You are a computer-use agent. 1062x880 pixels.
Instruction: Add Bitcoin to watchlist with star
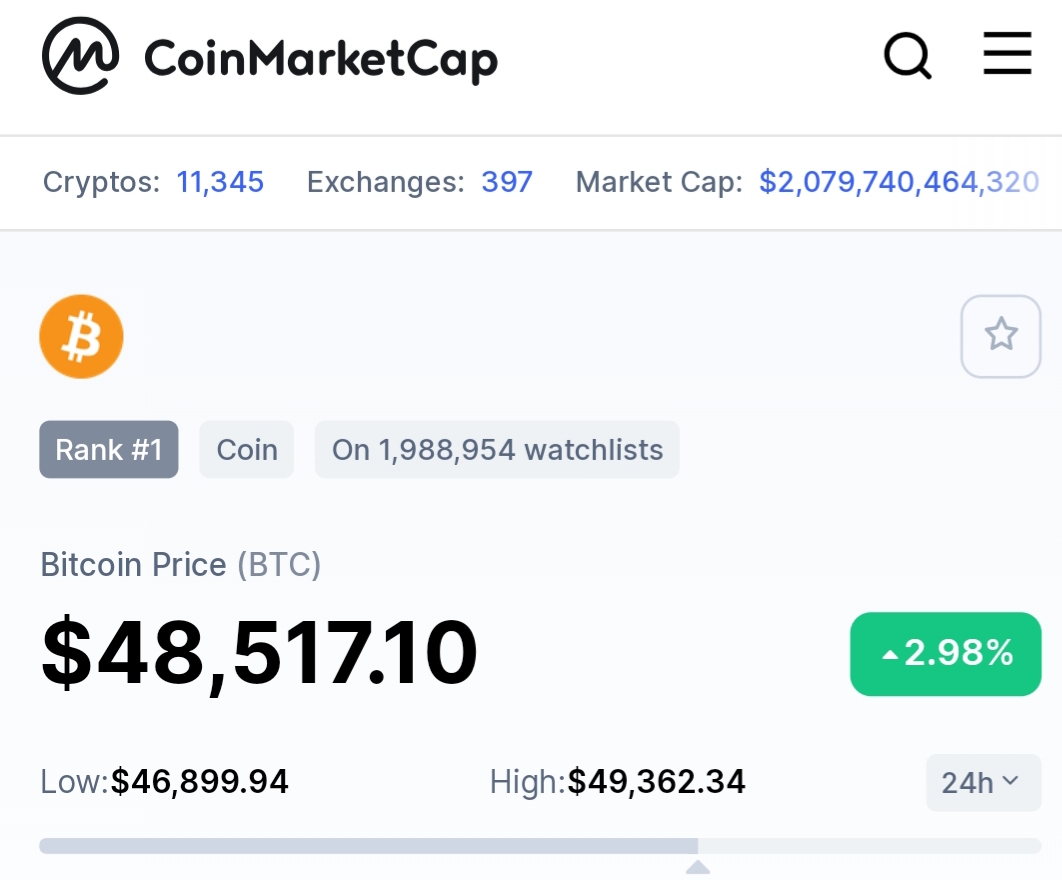1000,336
